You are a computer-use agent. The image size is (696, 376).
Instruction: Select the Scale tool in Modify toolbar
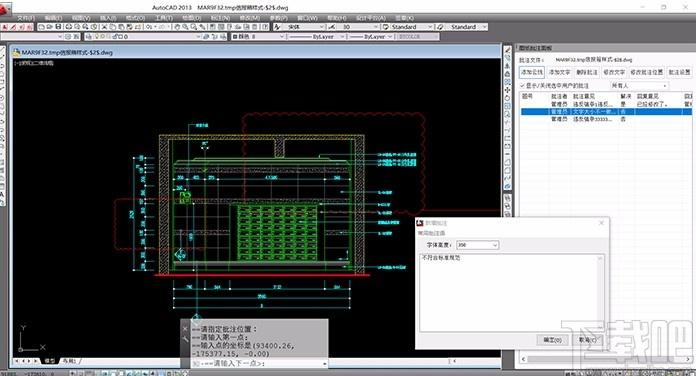[x=507, y=106]
